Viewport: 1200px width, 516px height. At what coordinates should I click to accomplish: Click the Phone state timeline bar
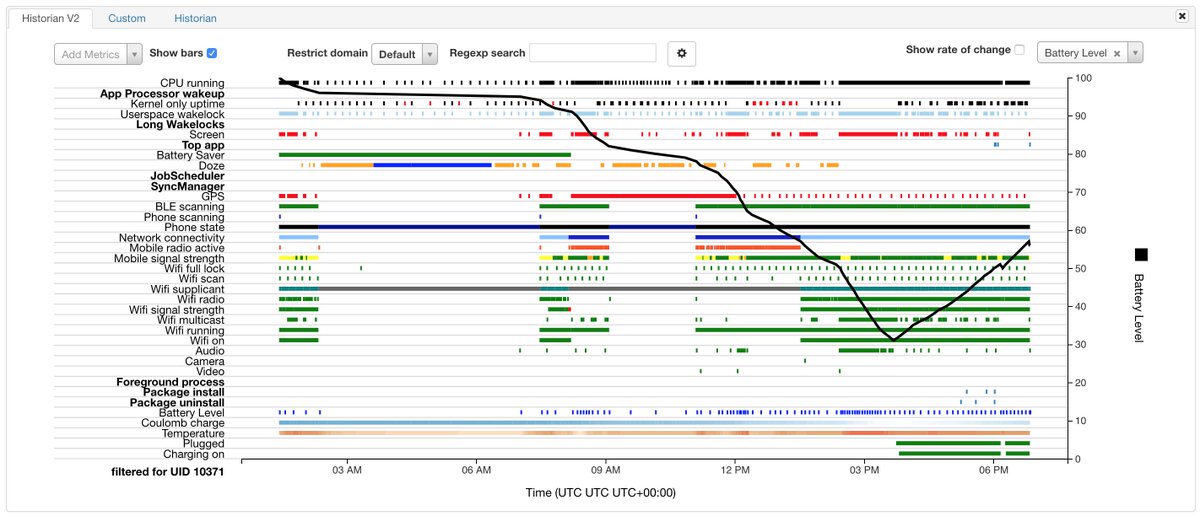[654, 227]
